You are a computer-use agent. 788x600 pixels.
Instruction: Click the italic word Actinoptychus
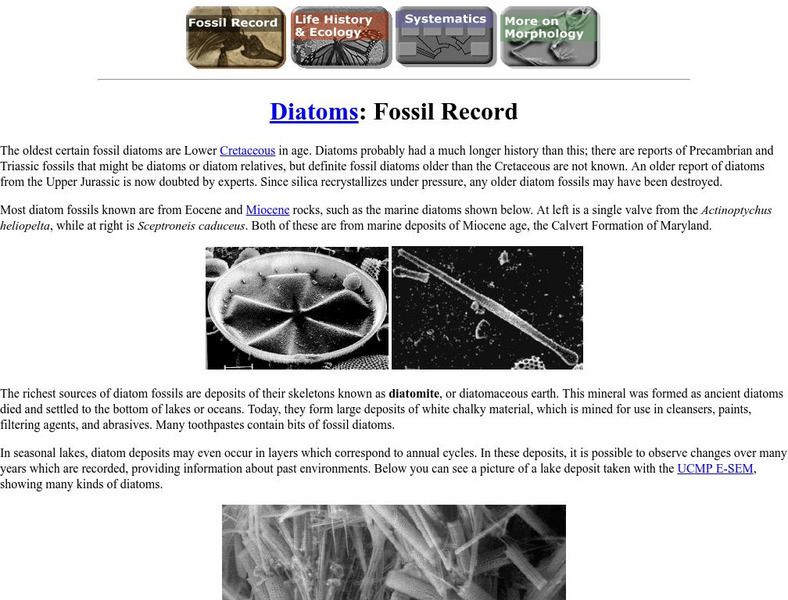pos(736,210)
